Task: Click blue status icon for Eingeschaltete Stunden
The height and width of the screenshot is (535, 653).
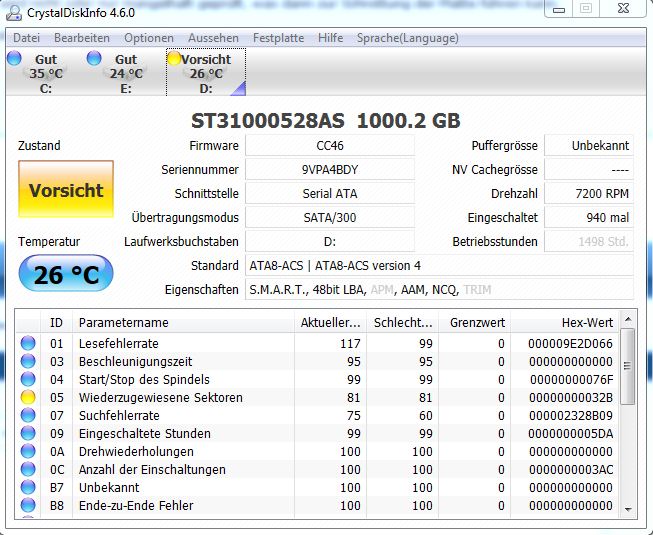Action: (28, 433)
